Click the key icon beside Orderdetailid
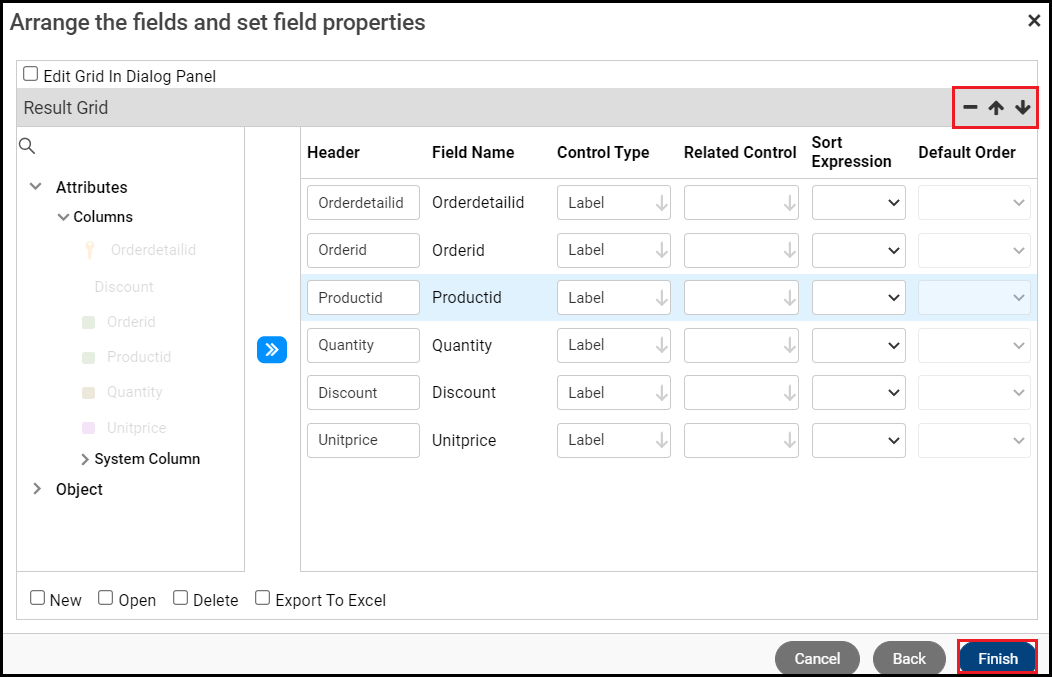Image resolution: width=1052 pixels, height=677 pixels. click(89, 250)
